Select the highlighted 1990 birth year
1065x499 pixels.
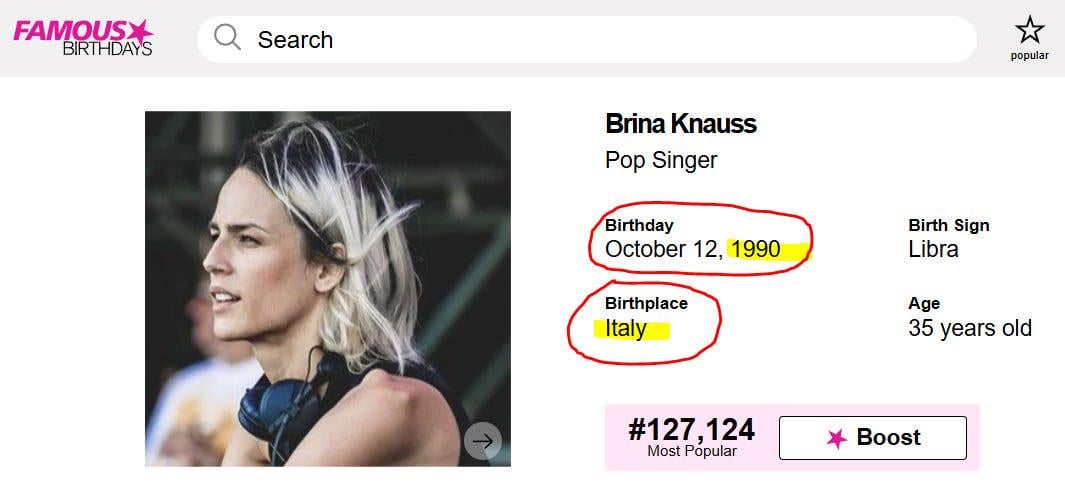point(756,249)
